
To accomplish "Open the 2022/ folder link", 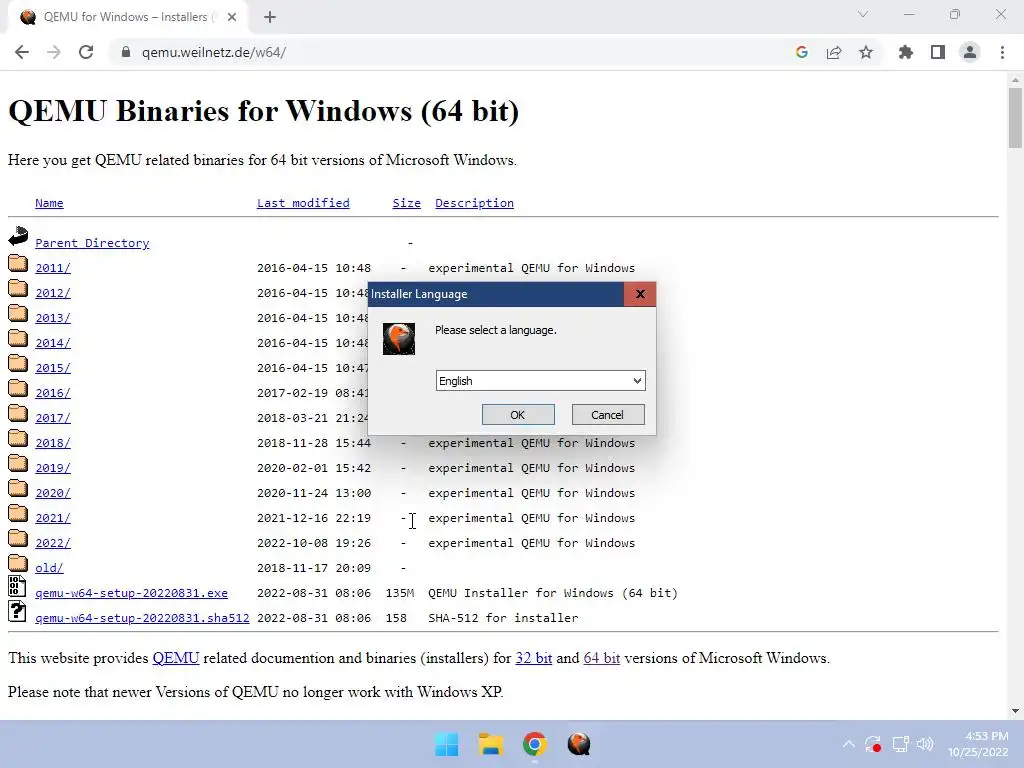I will pos(53,543).
